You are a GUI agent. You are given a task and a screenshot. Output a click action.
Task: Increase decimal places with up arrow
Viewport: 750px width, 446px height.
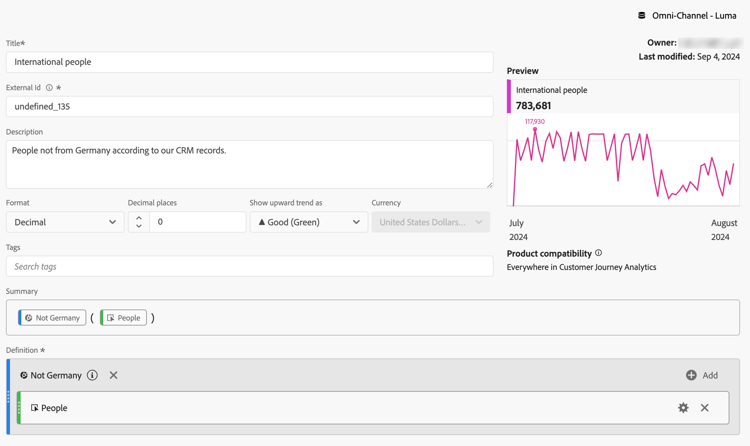click(139, 217)
